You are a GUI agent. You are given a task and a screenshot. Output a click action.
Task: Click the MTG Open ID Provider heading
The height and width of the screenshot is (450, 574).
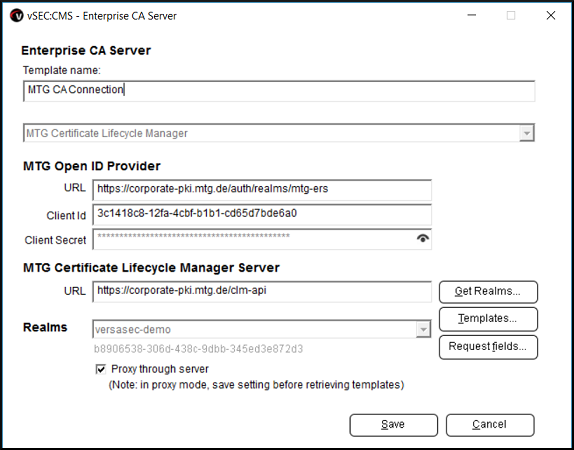(x=92, y=166)
